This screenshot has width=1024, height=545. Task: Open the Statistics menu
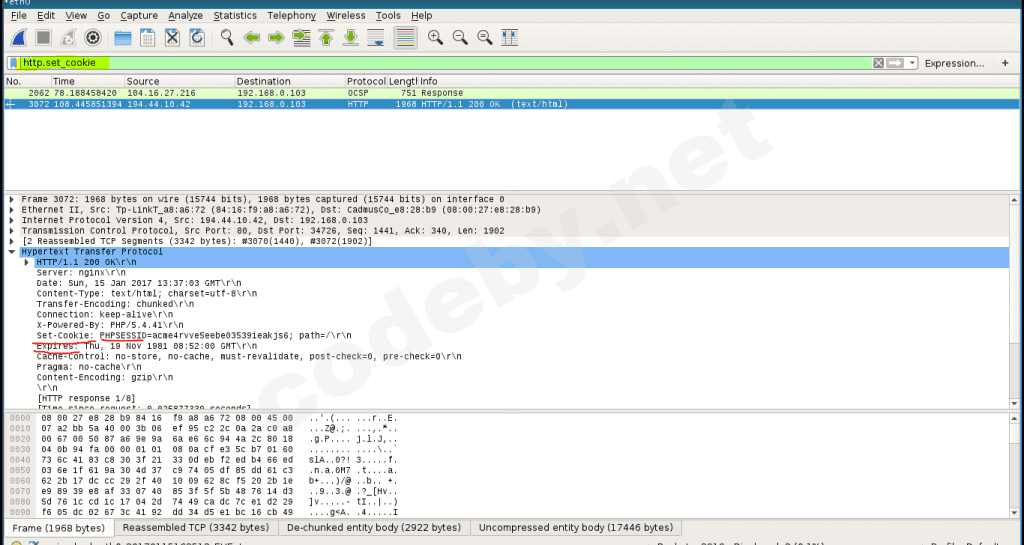point(235,15)
